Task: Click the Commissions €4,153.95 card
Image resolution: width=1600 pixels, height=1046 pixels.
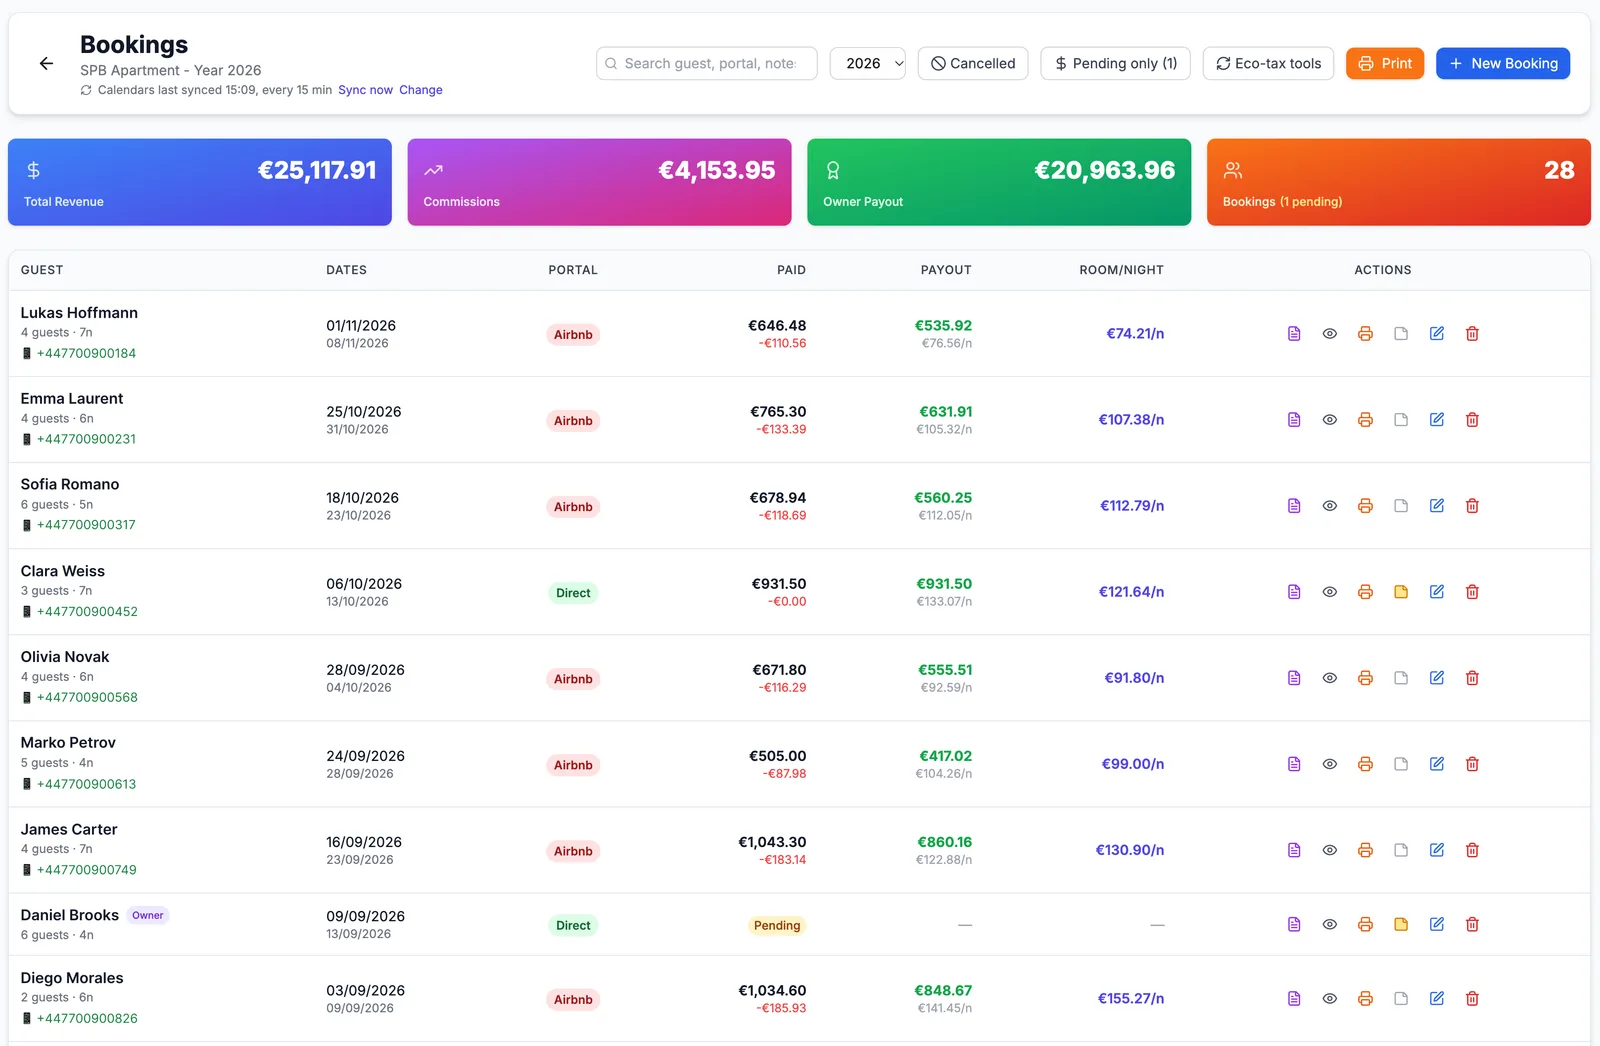Action: [600, 182]
